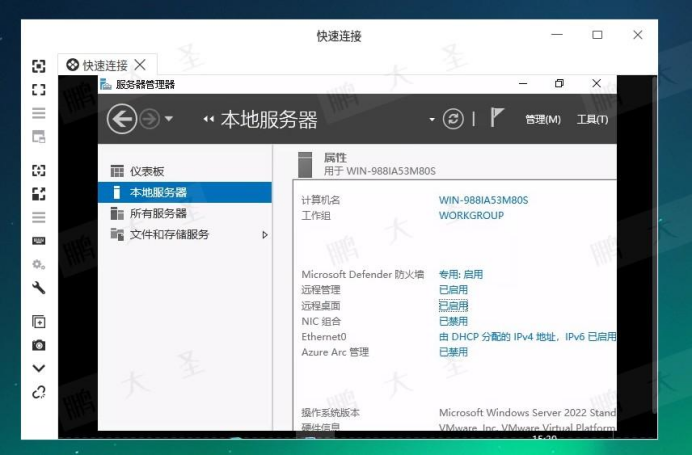
Task: Click the 计算机名 label
Action: click(321, 200)
